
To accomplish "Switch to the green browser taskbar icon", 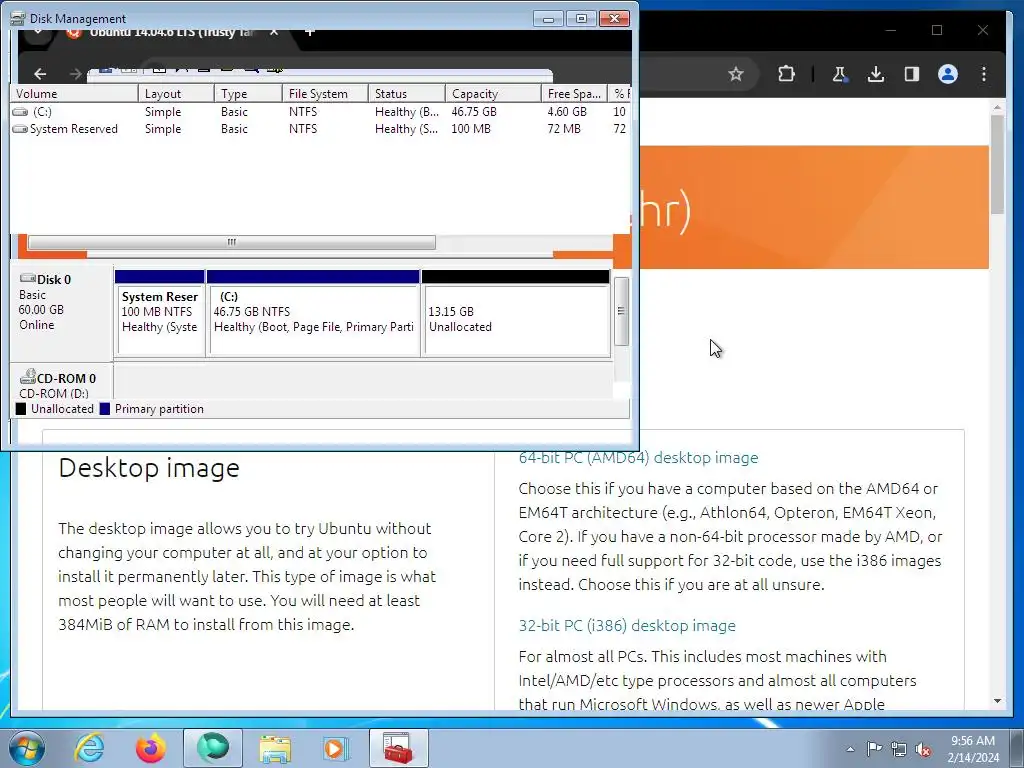I will coord(213,748).
